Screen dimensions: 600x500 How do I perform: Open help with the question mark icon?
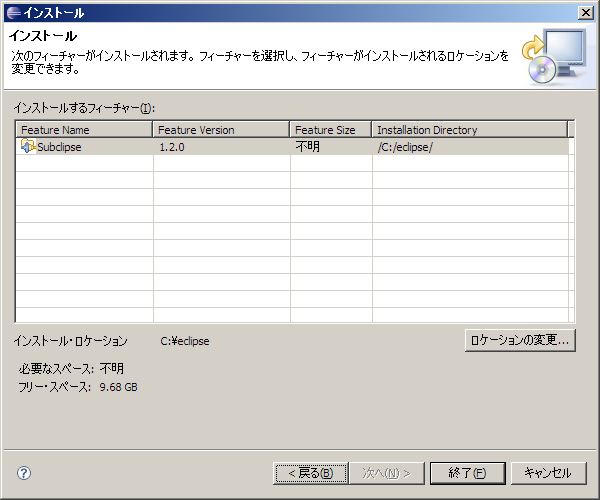pyautogui.click(x=24, y=473)
